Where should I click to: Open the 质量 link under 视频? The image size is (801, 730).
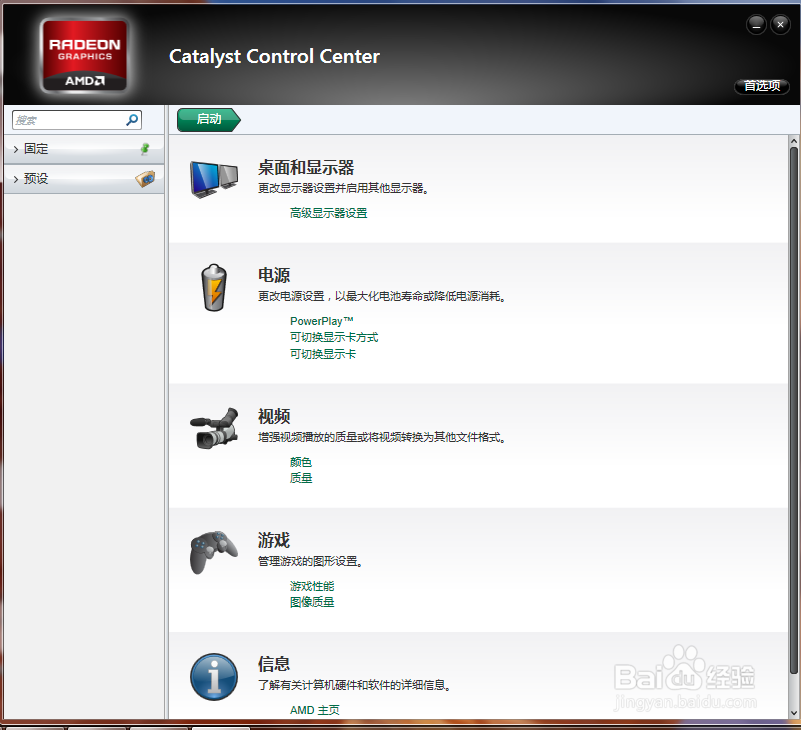(x=300, y=478)
